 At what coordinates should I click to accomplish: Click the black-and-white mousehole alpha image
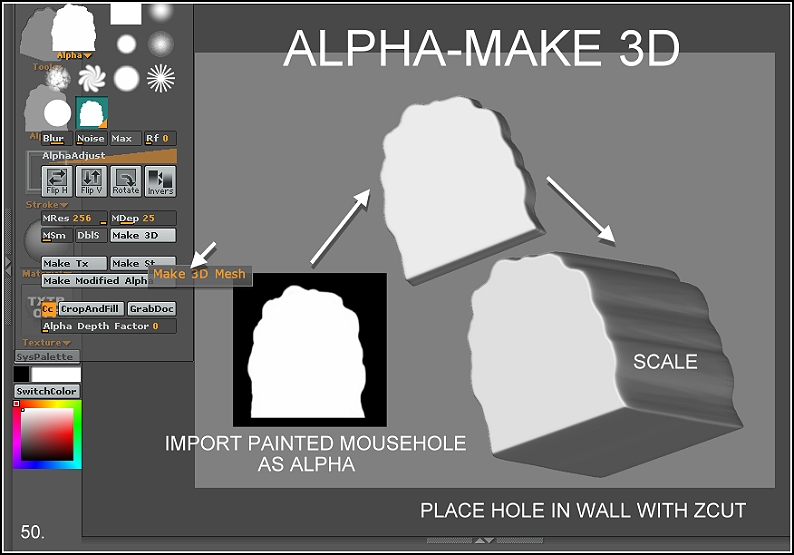310,349
